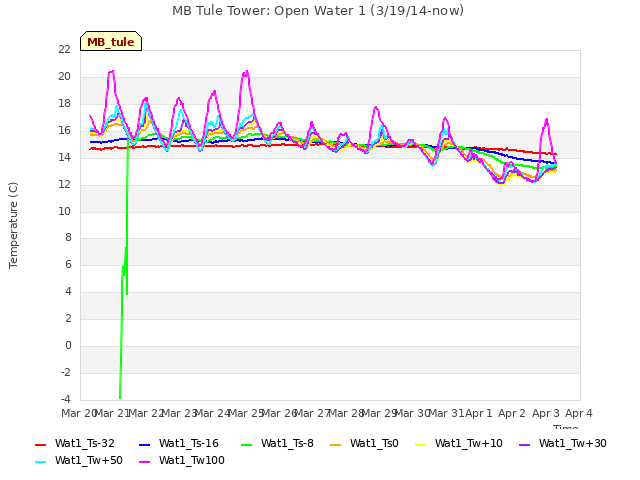Click the 22 y-axis tick label
The width and height of the screenshot is (640, 480).
coord(64,49)
